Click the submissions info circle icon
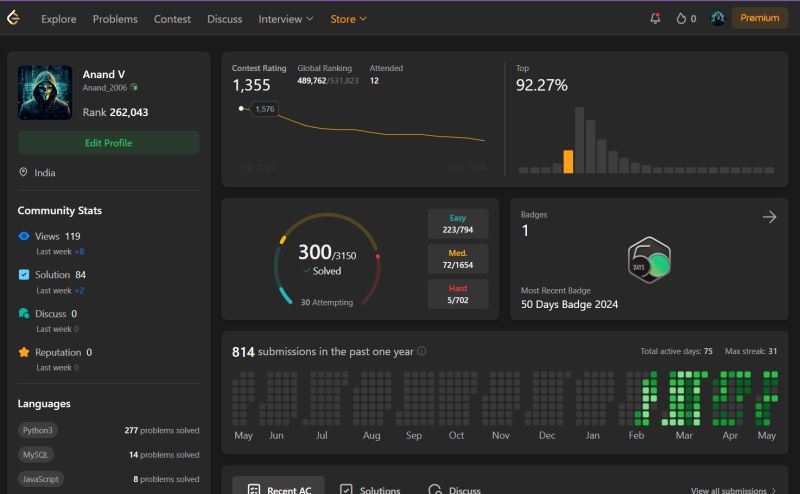The height and width of the screenshot is (494, 800). (421, 351)
